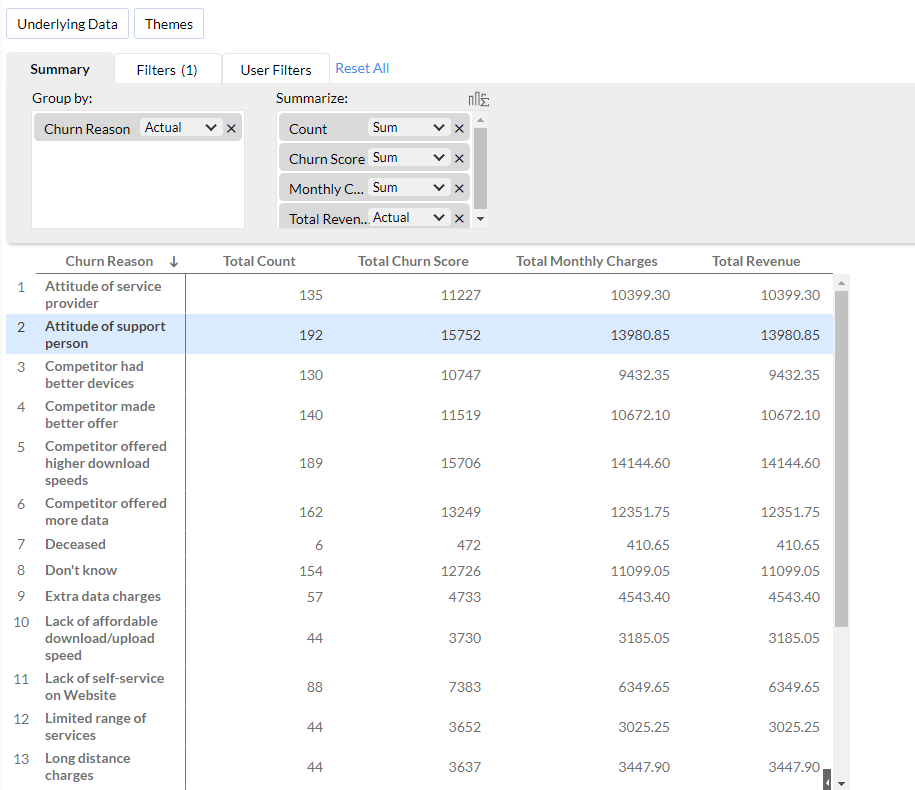The image size is (915, 790).
Task: Remove the Count summarize field
Action: pos(459,128)
